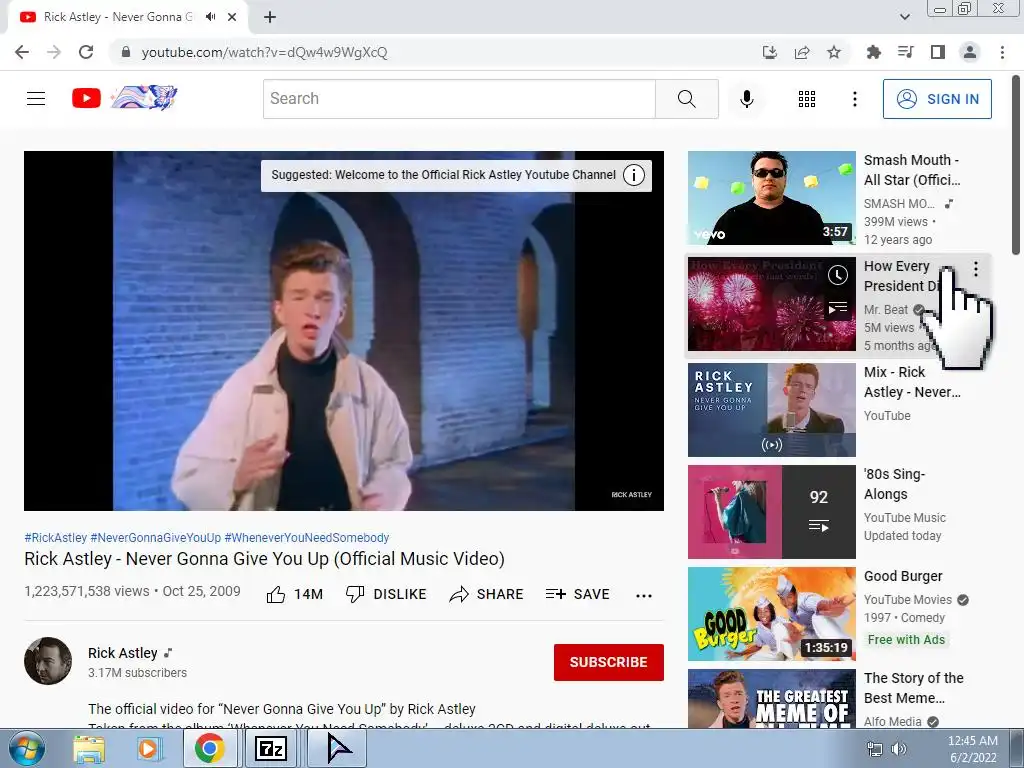Open Chrome profile avatar
This screenshot has height=768, width=1024.
click(970, 52)
